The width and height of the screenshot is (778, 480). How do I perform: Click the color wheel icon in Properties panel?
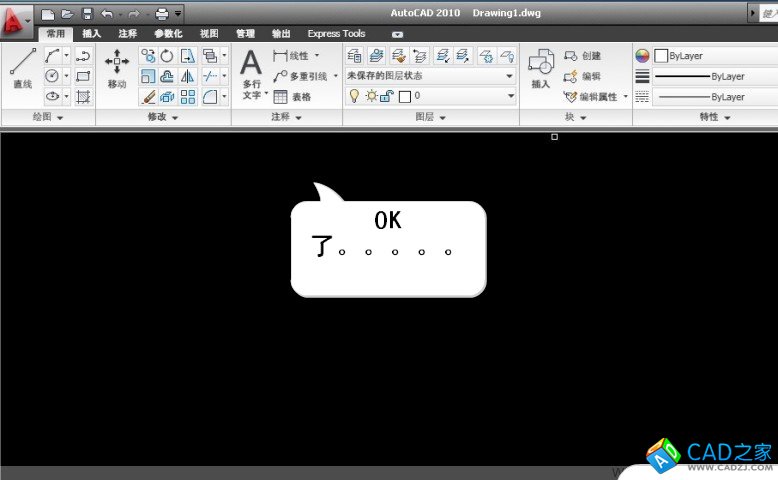click(x=642, y=56)
